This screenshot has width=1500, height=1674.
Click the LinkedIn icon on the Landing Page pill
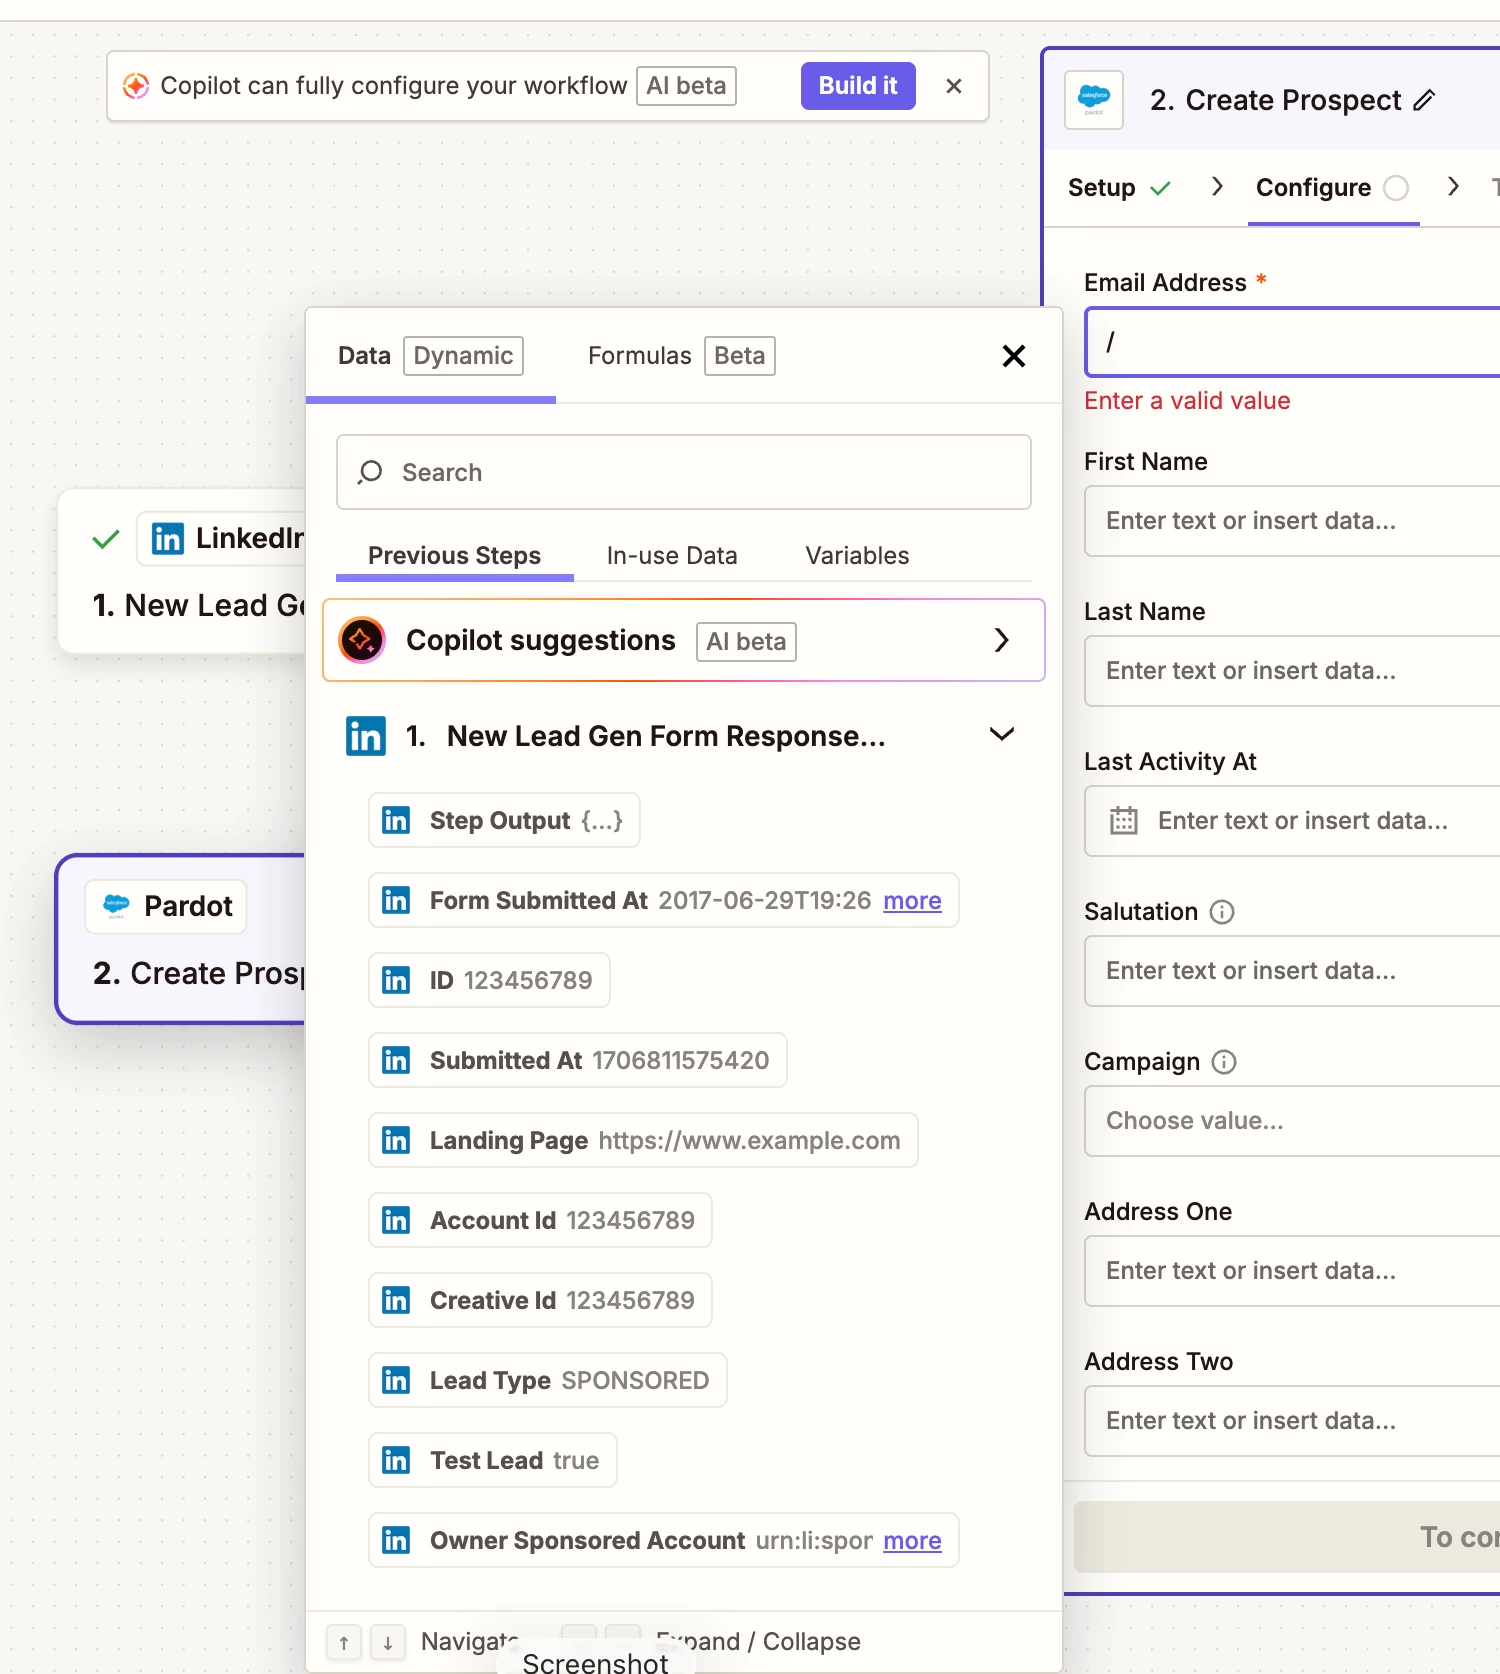(396, 1140)
